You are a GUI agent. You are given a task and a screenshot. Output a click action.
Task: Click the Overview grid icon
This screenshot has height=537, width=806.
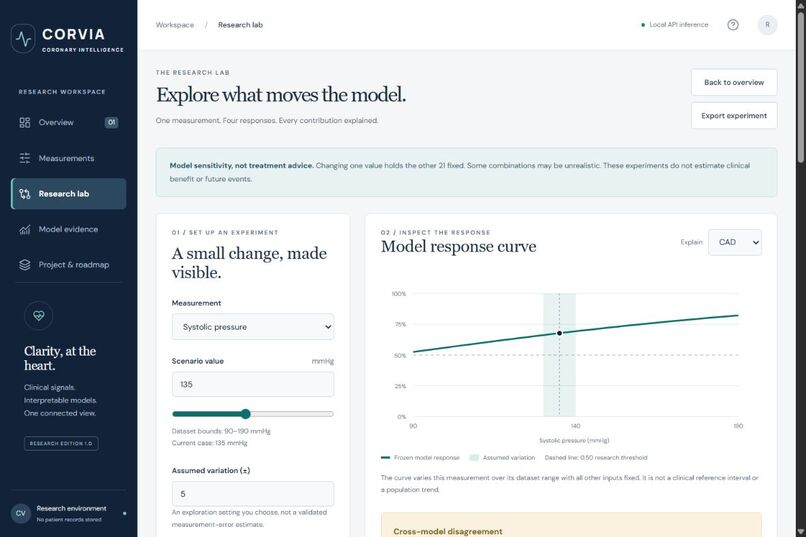pos(25,122)
